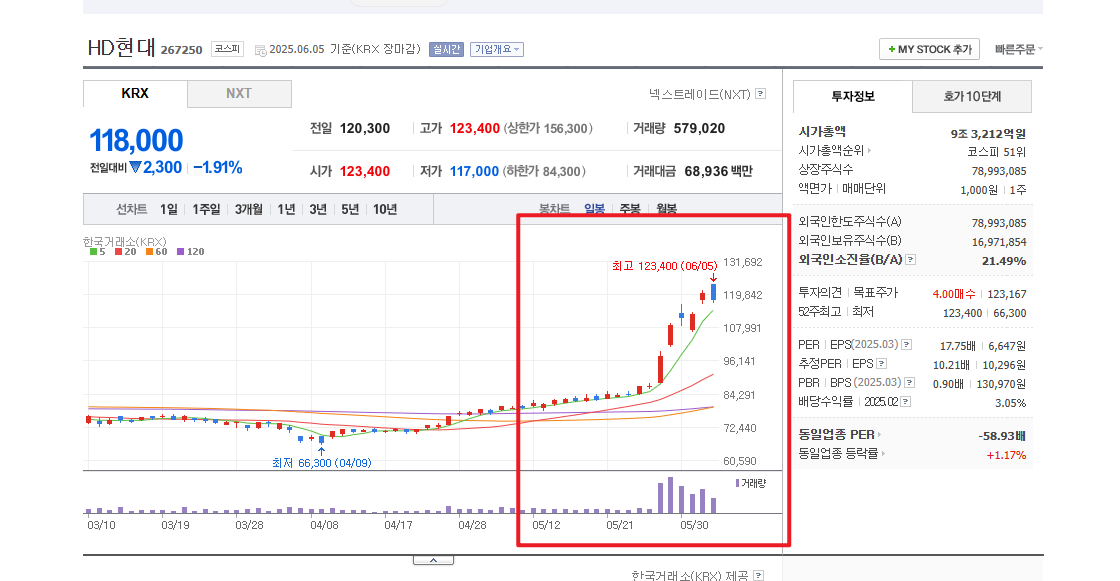Click the current price 118,000
1120x581 pixels.
click(136, 140)
